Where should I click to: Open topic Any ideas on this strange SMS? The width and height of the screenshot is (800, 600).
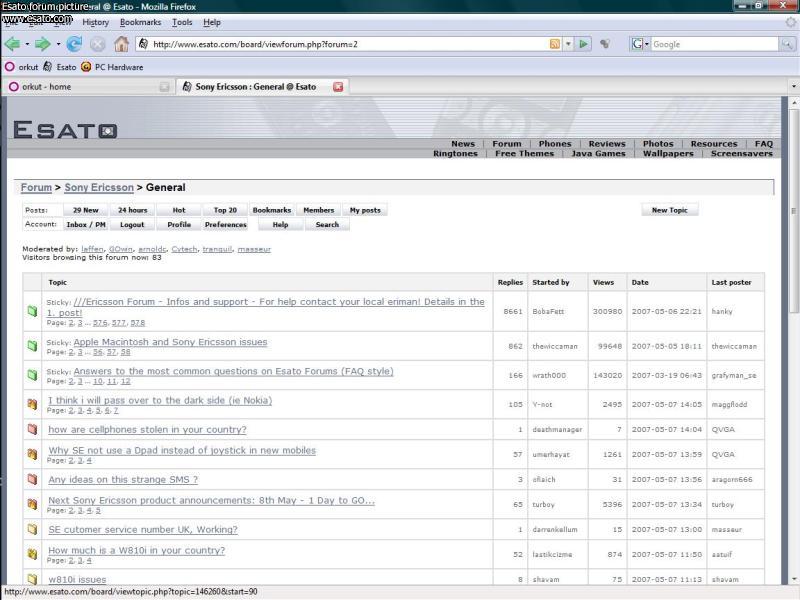[x=123, y=480]
